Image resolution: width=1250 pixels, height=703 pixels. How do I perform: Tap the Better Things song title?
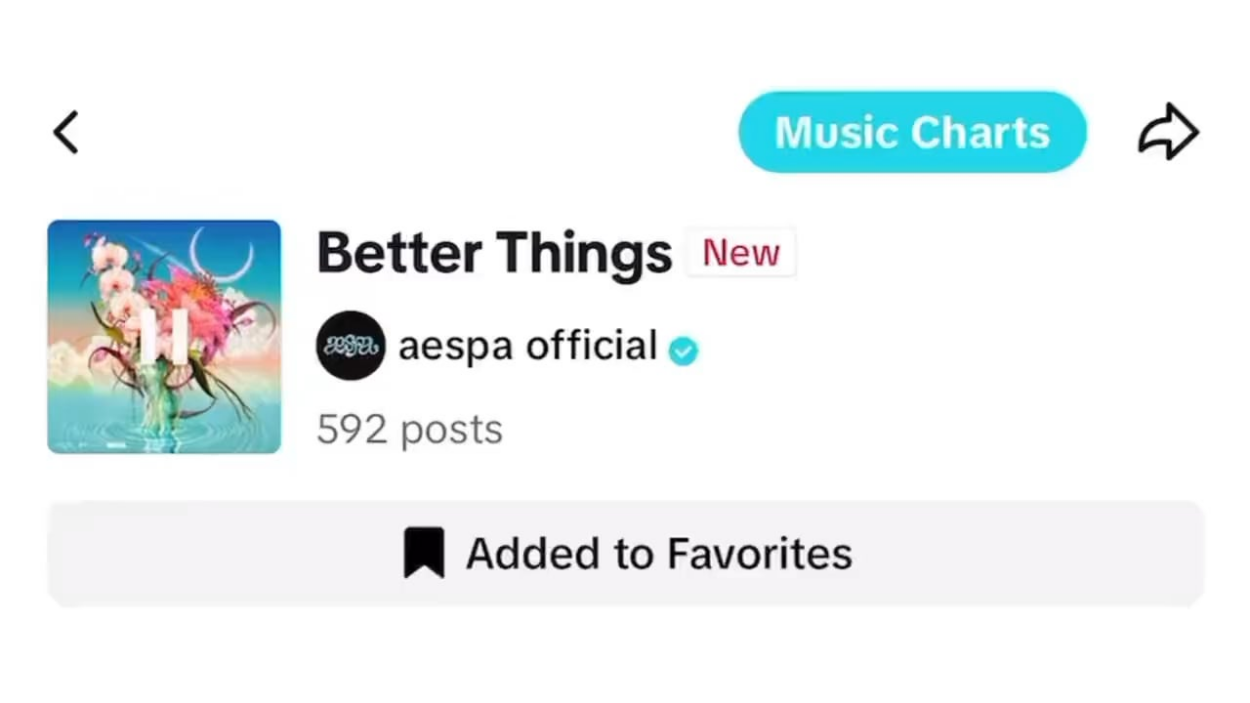492,252
